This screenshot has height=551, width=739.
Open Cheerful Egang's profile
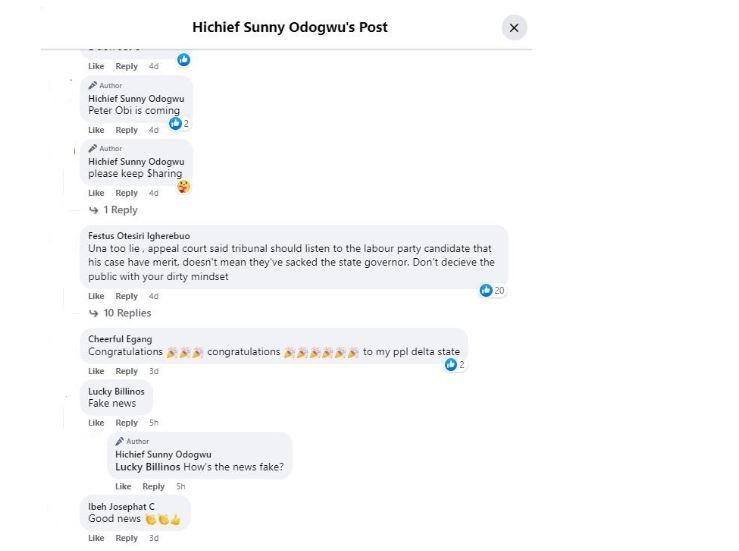tap(120, 339)
